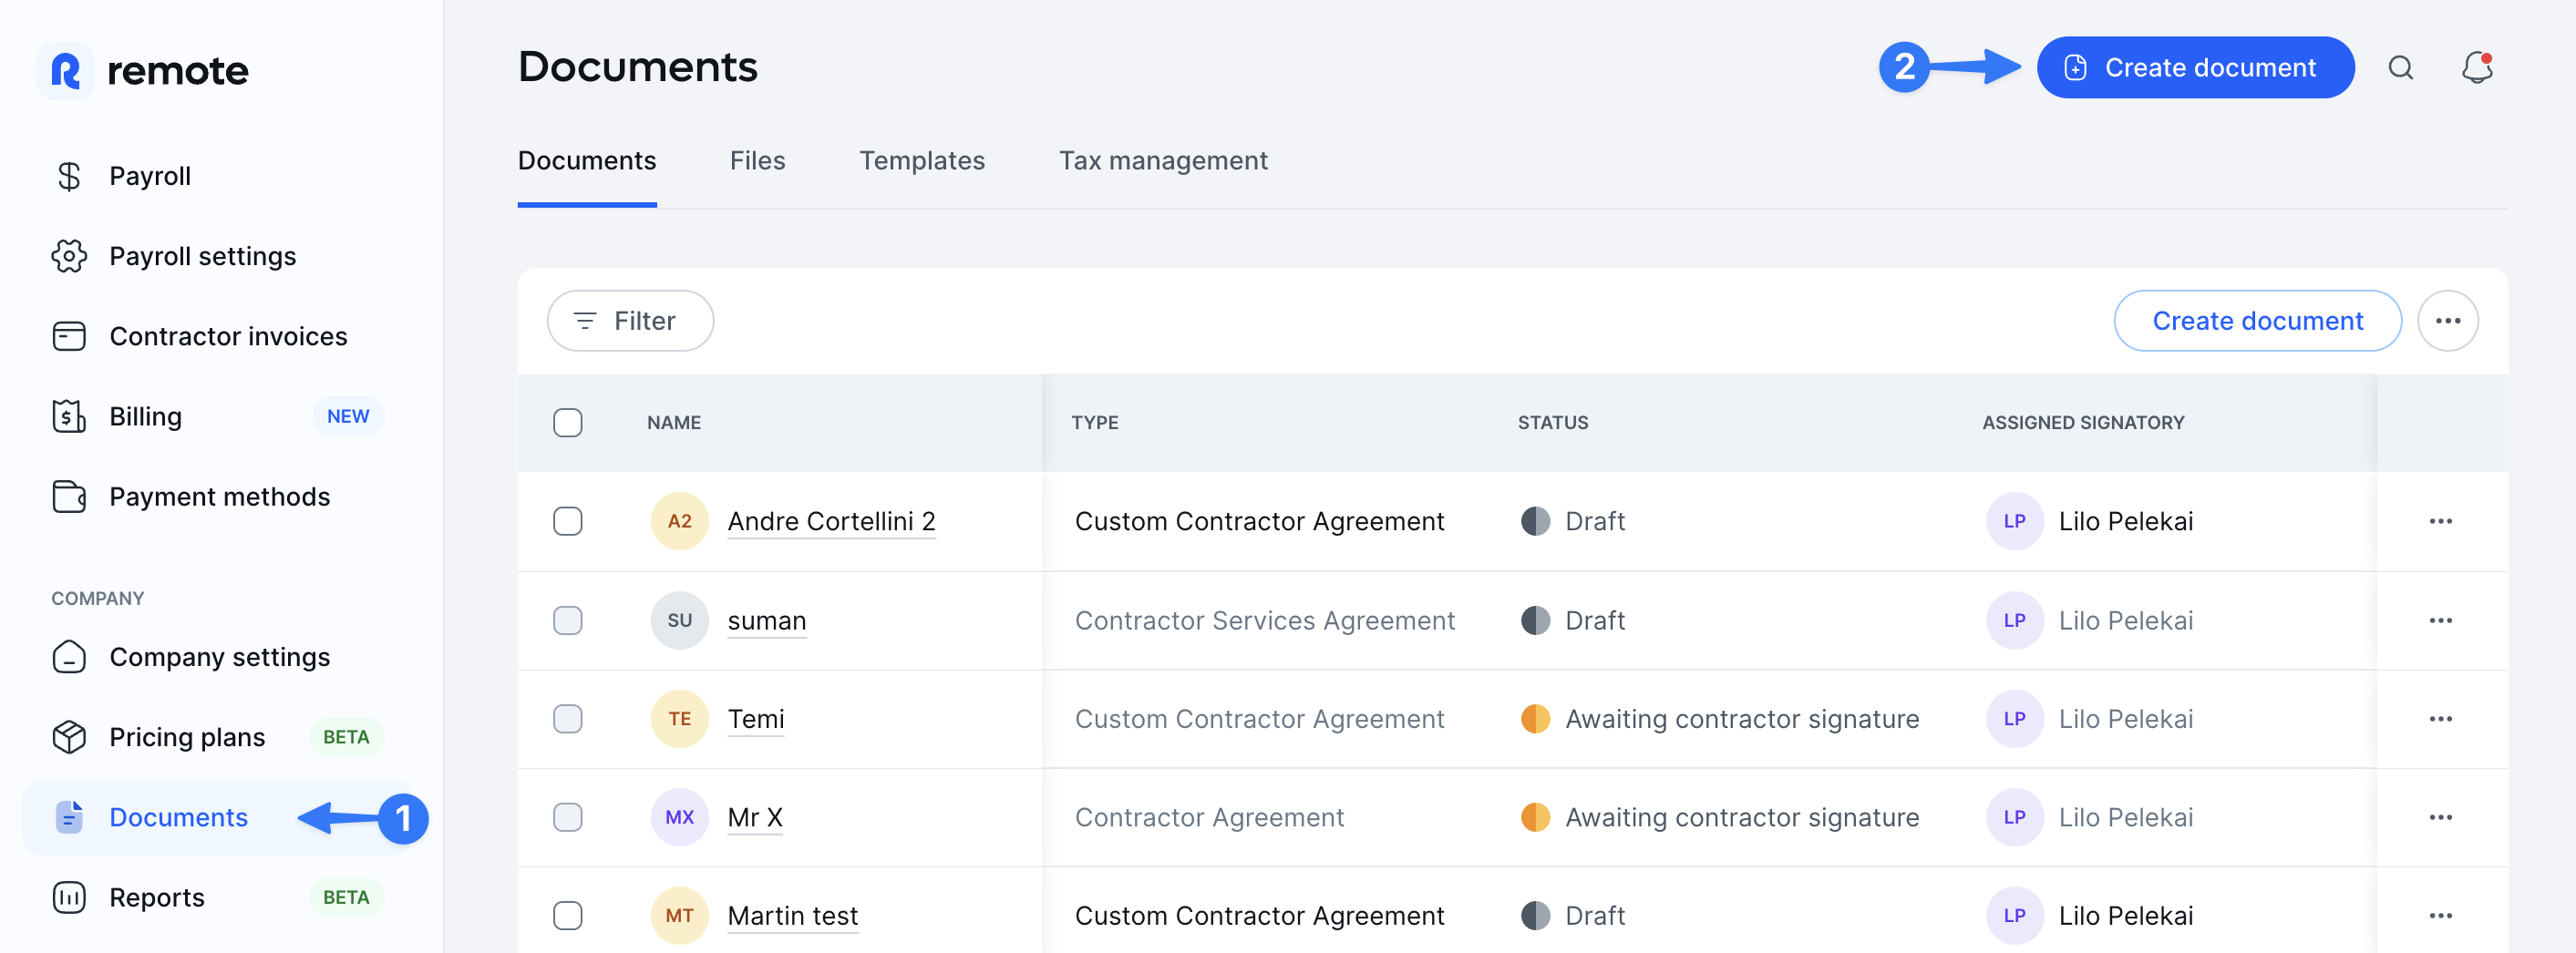Check the box for Andre Cortellini 2
Image resolution: width=2576 pixels, height=953 pixels.
coord(567,521)
